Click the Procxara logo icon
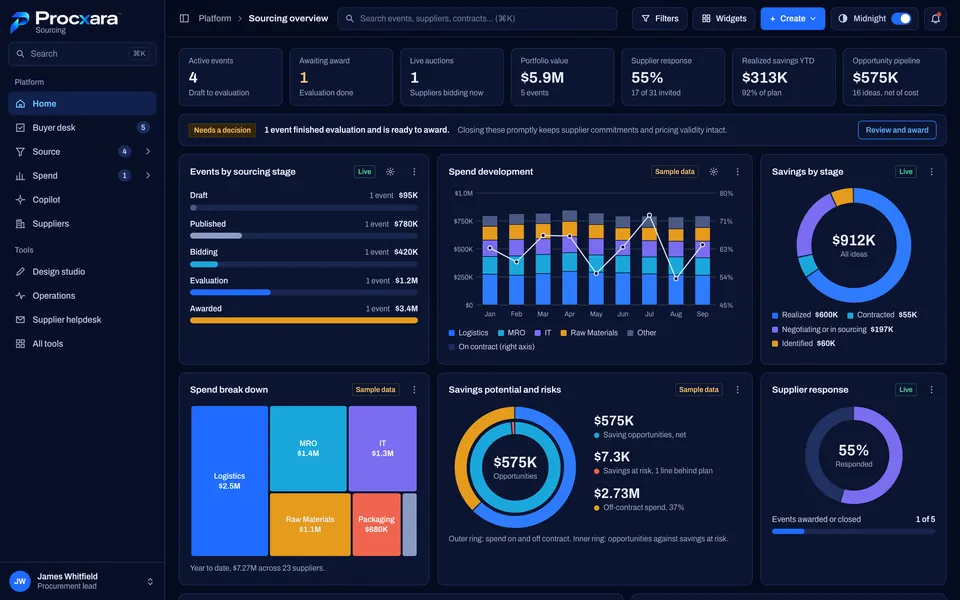This screenshot has width=960, height=600. [20, 22]
